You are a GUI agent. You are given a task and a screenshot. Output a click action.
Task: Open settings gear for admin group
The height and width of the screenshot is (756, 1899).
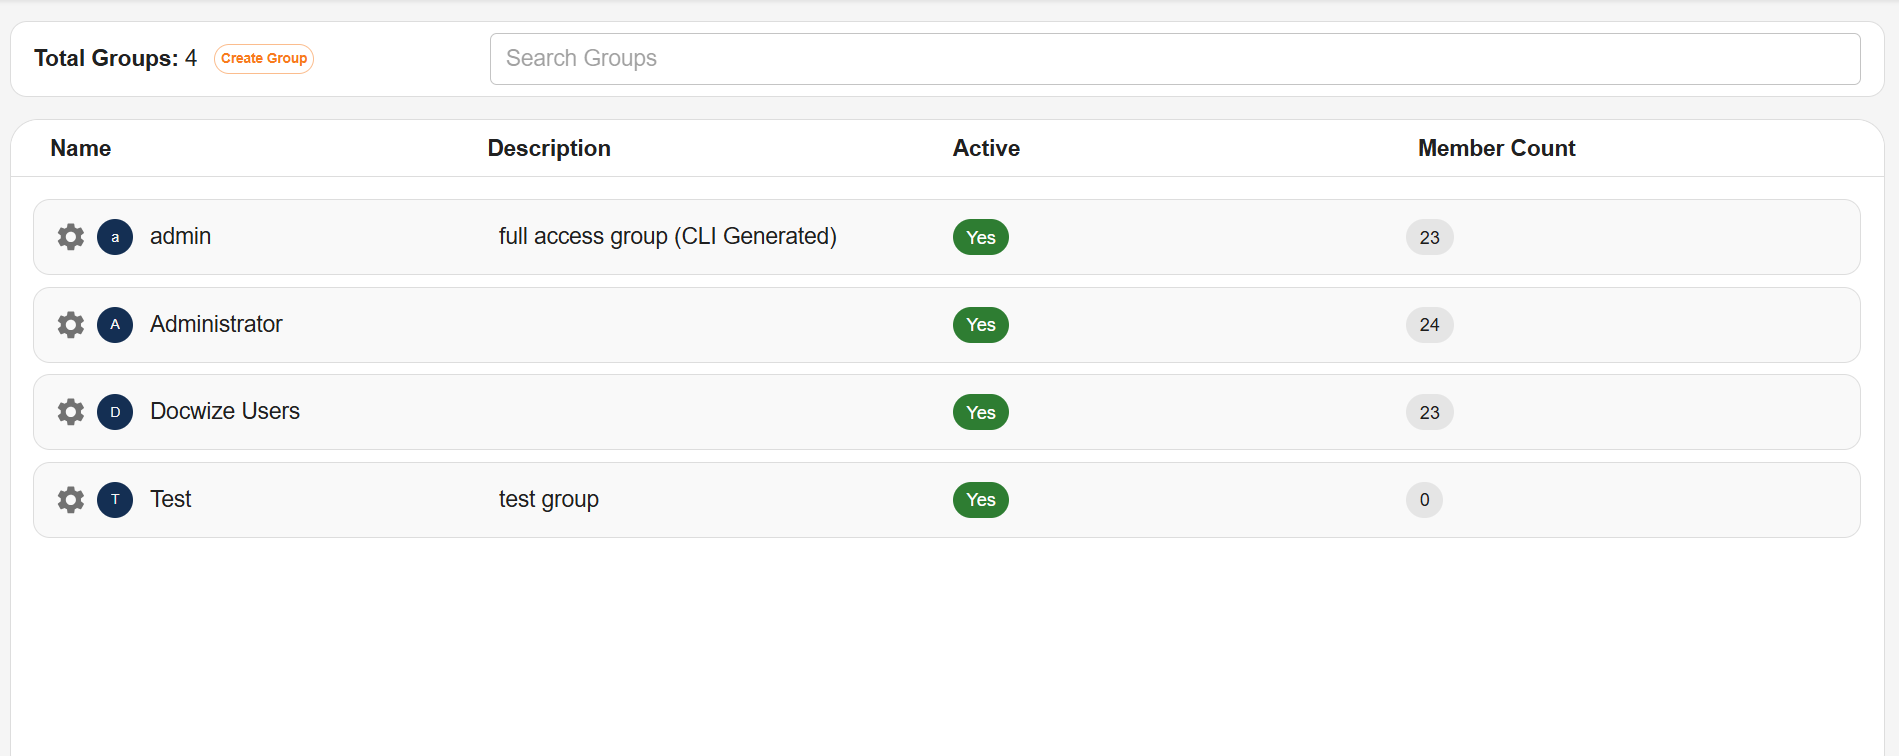(x=71, y=237)
